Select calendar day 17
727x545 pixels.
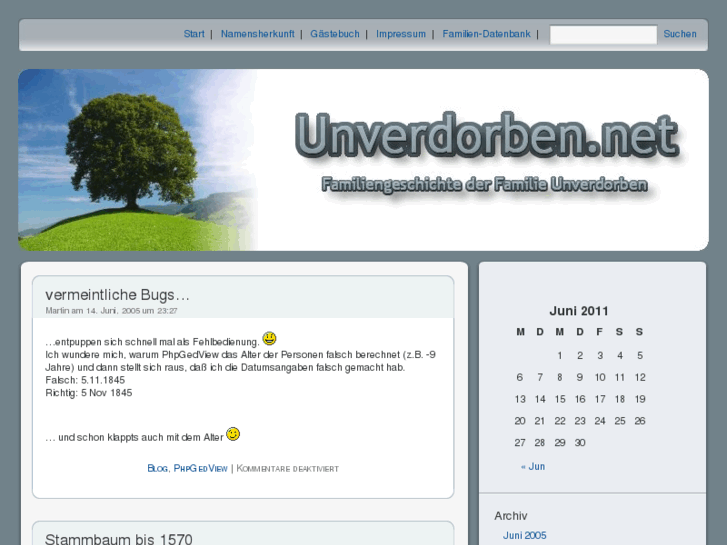pyautogui.click(x=600, y=399)
